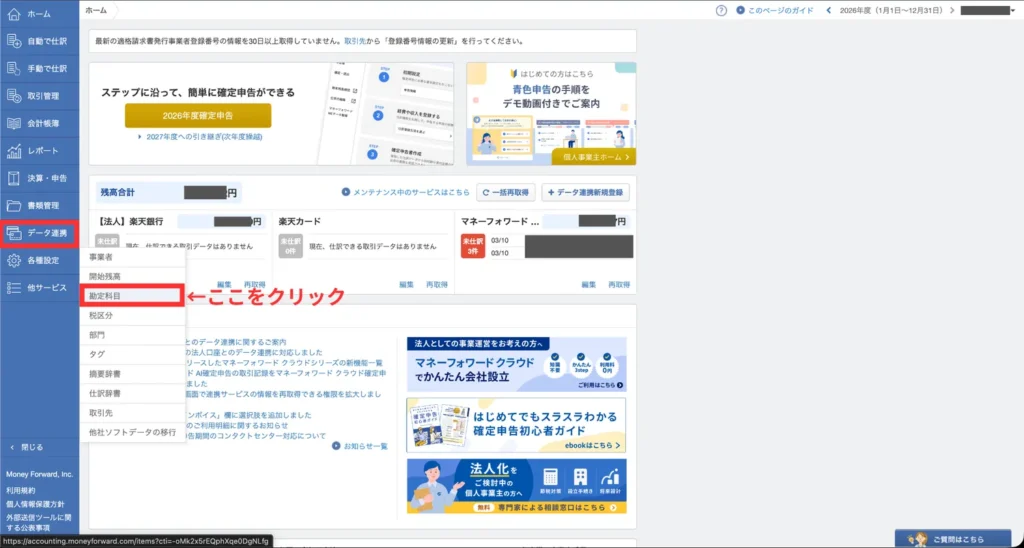Click the データ連携新規登録 button
Viewport: 1024px width, 548px height.
coord(586,193)
